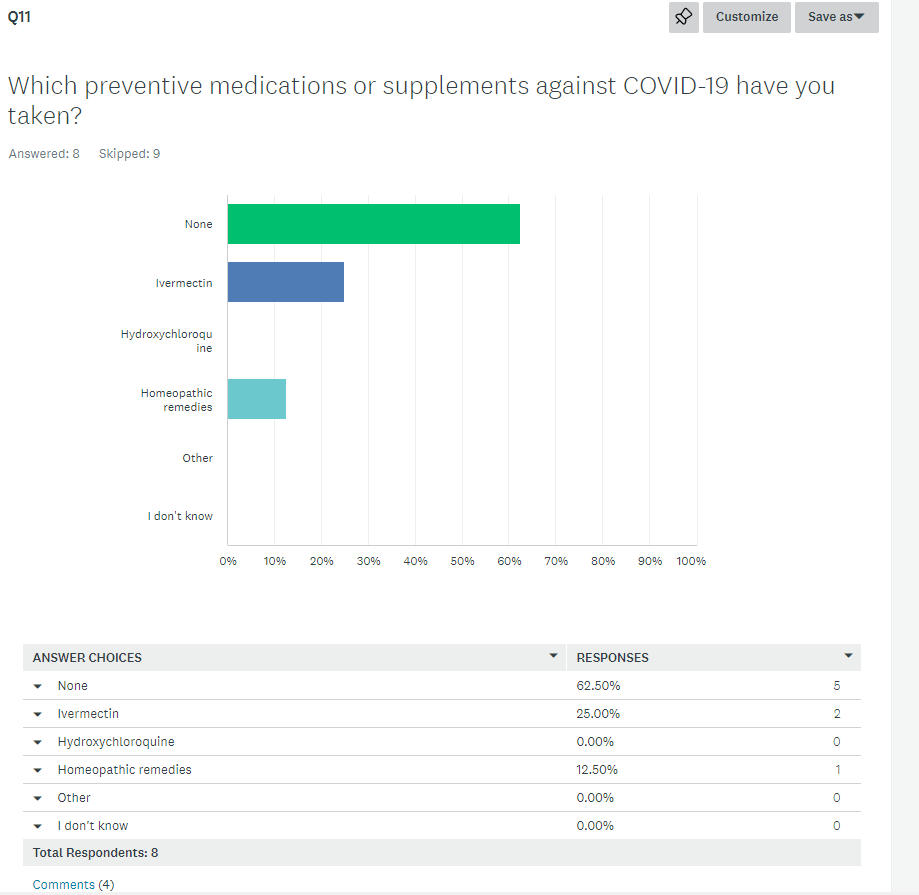Click the Answered: 8 count text
This screenshot has width=919, height=895.
44,154
